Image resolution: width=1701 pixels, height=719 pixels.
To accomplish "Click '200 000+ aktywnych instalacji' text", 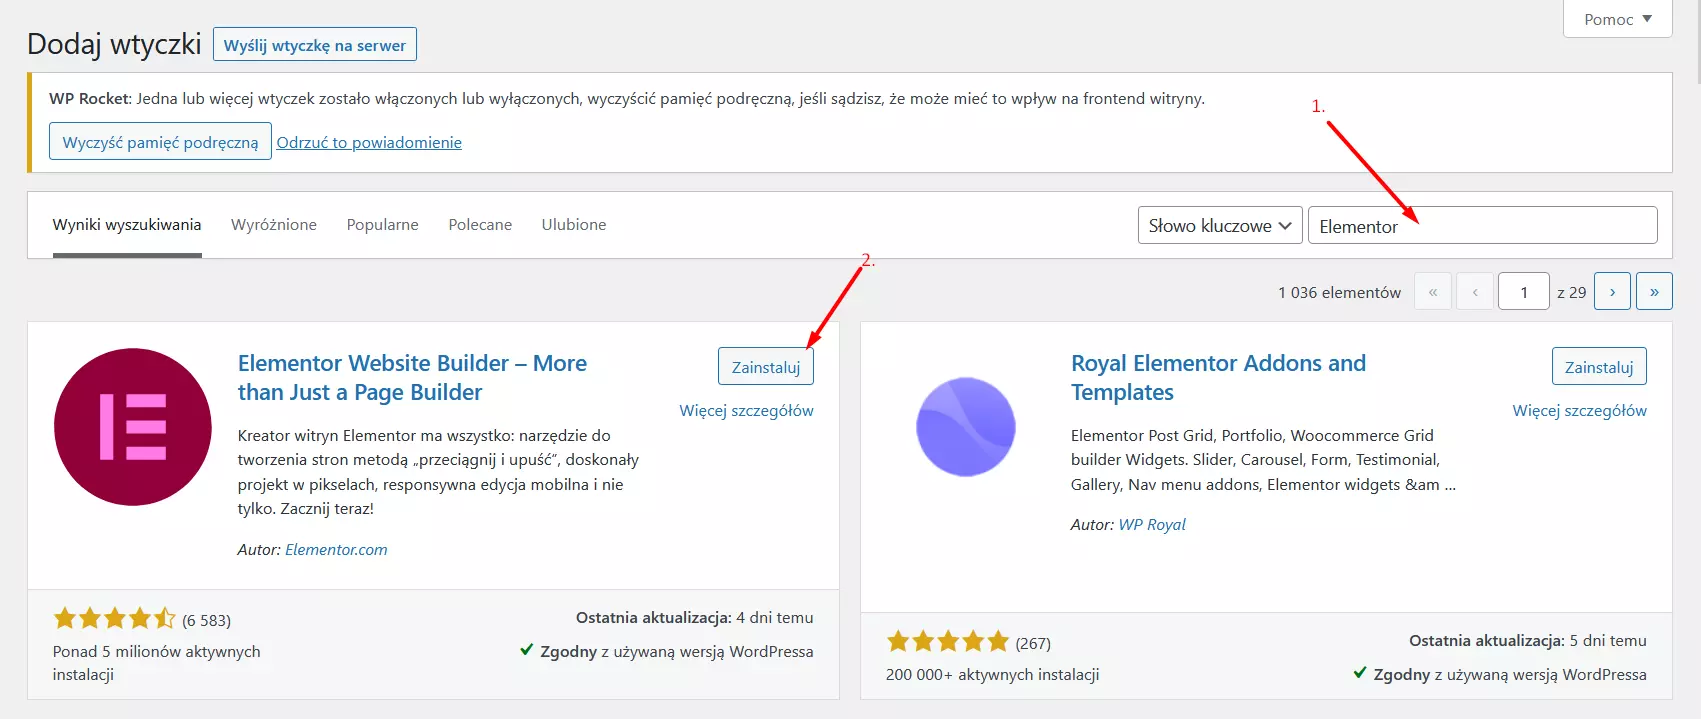I will pos(992,675).
